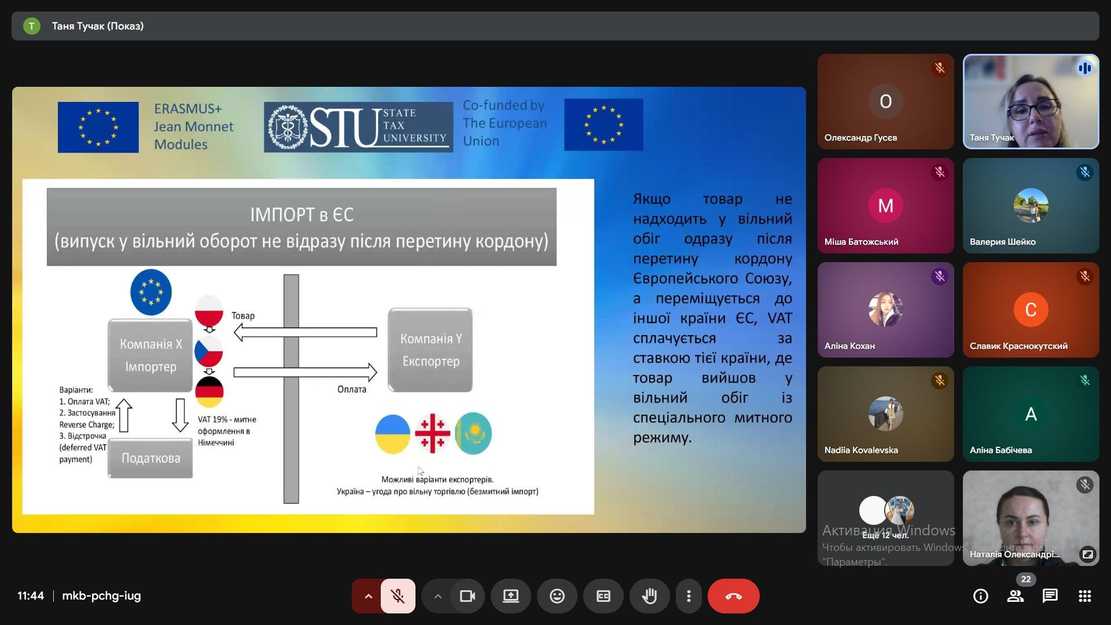Expand video settings arrow beside camera
Image resolution: width=1111 pixels, height=625 pixels.
coord(438,596)
